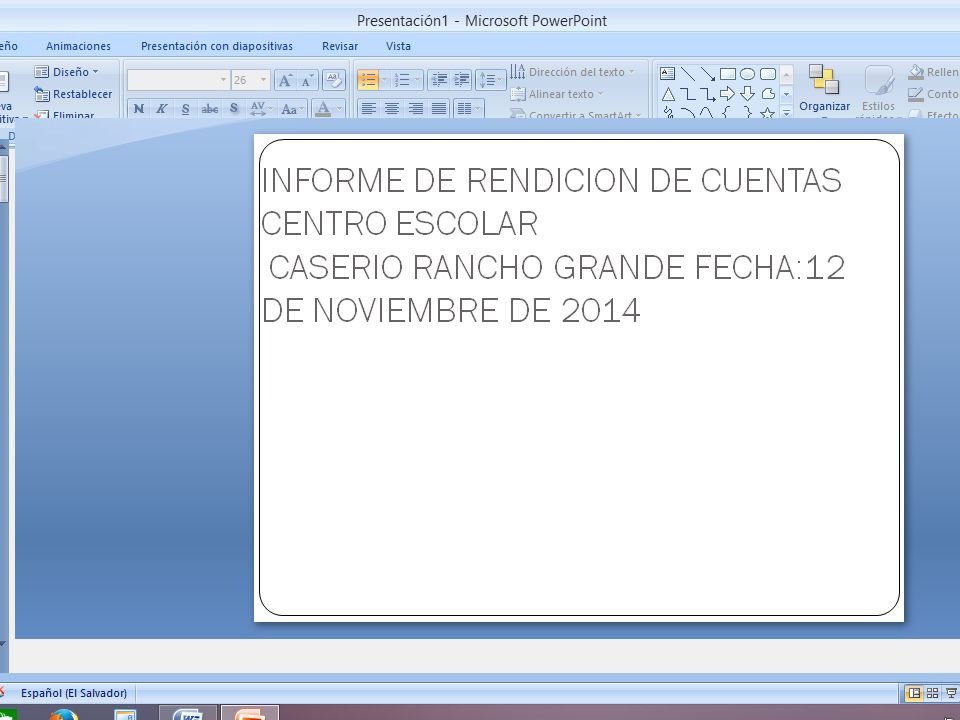Open font color dropdown arrow

tap(340, 108)
